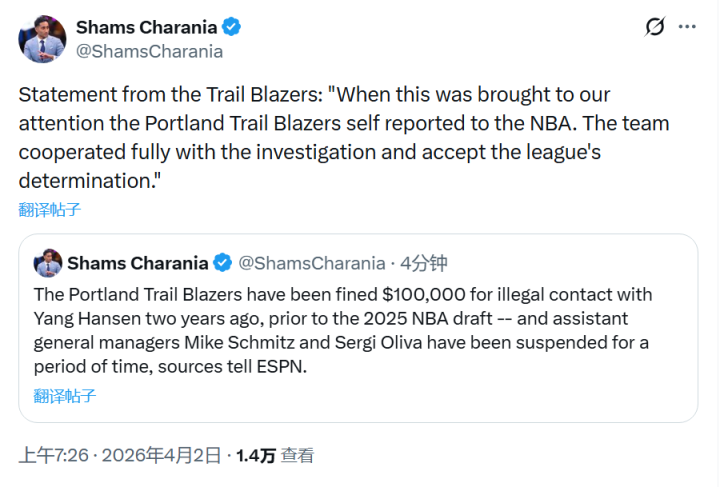The width and height of the screenshot is (720, 487).
Task: Translate the quoted post via 翻译帖子
Action: click(x=65, y=395)
